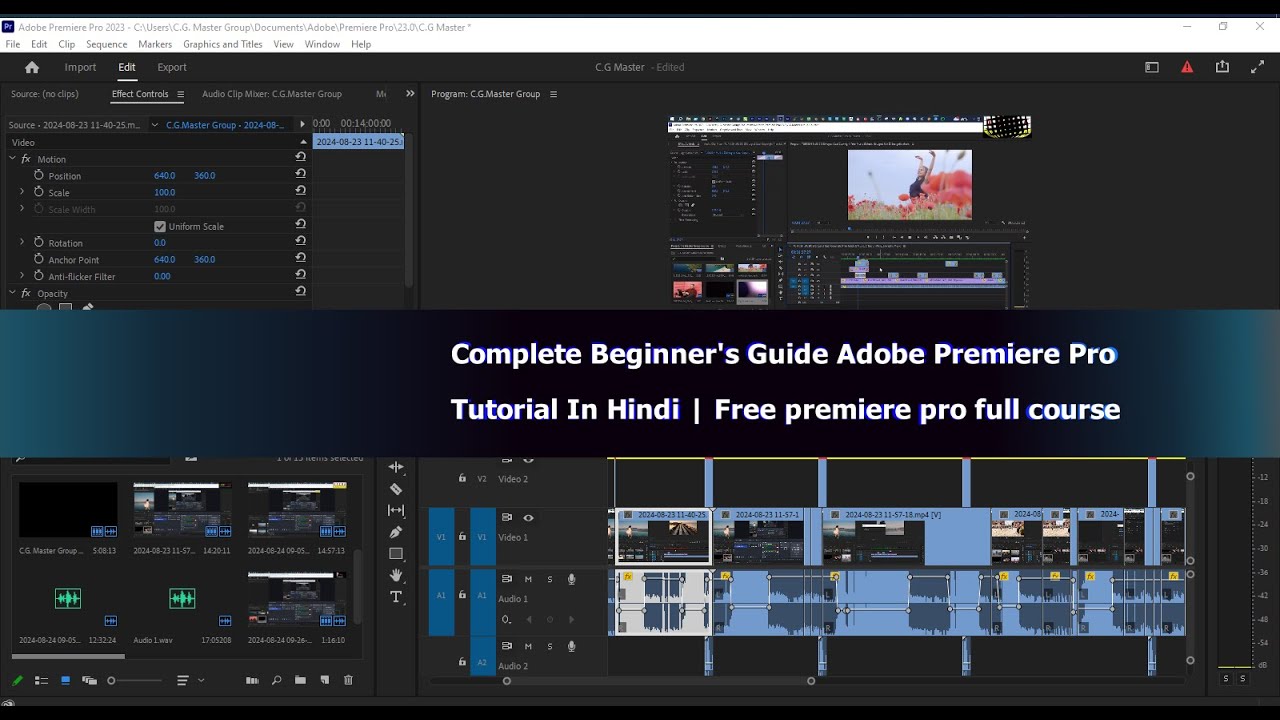This screenshot has height=720, width=1280.
Task: Select the Slip tool
Action: (396, 510)
